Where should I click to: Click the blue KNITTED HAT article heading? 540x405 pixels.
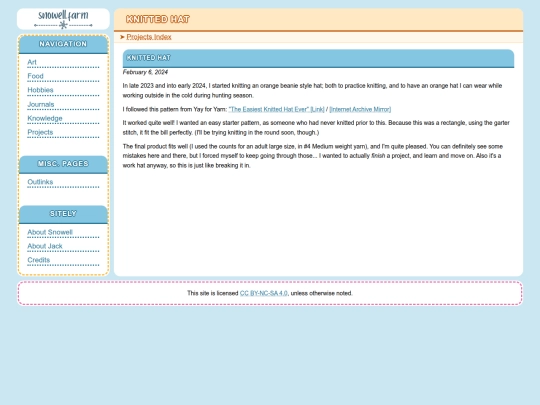coord(148,58)
